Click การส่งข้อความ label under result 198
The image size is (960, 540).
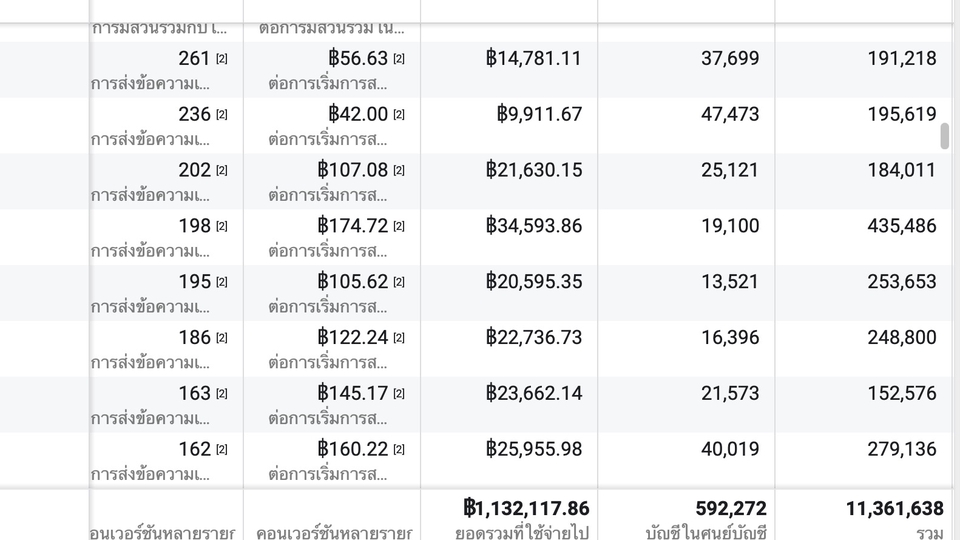click(151, 251)
